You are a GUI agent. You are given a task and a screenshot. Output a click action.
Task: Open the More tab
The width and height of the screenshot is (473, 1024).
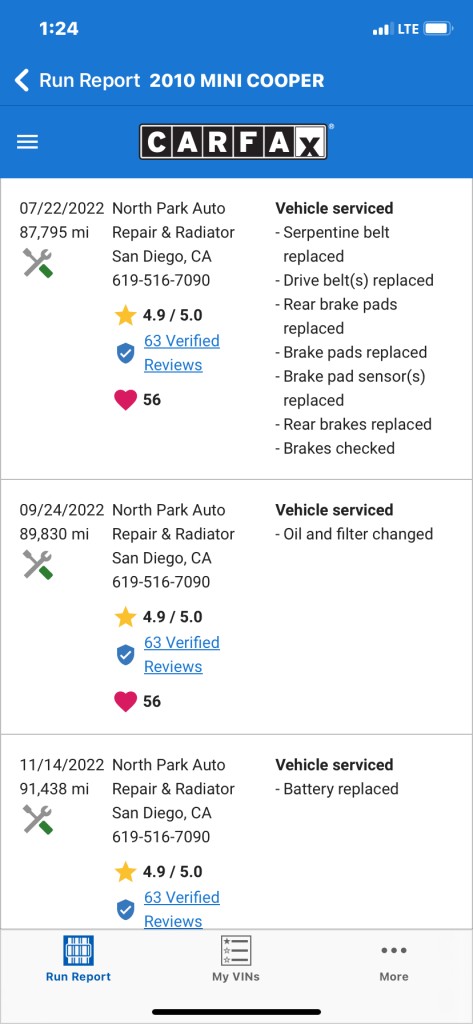[x=394, y=959]
